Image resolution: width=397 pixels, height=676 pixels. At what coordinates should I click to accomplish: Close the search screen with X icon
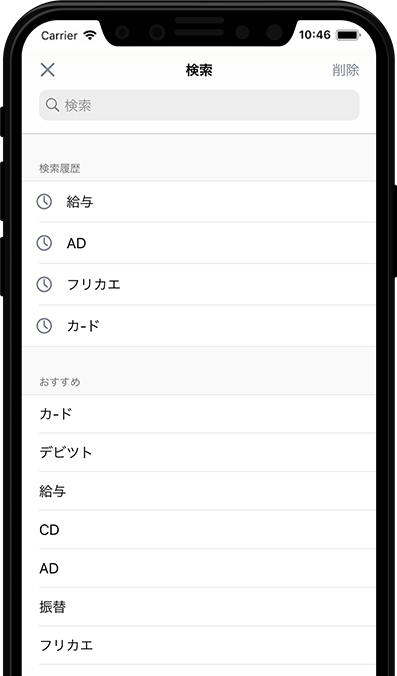point(47,70)
